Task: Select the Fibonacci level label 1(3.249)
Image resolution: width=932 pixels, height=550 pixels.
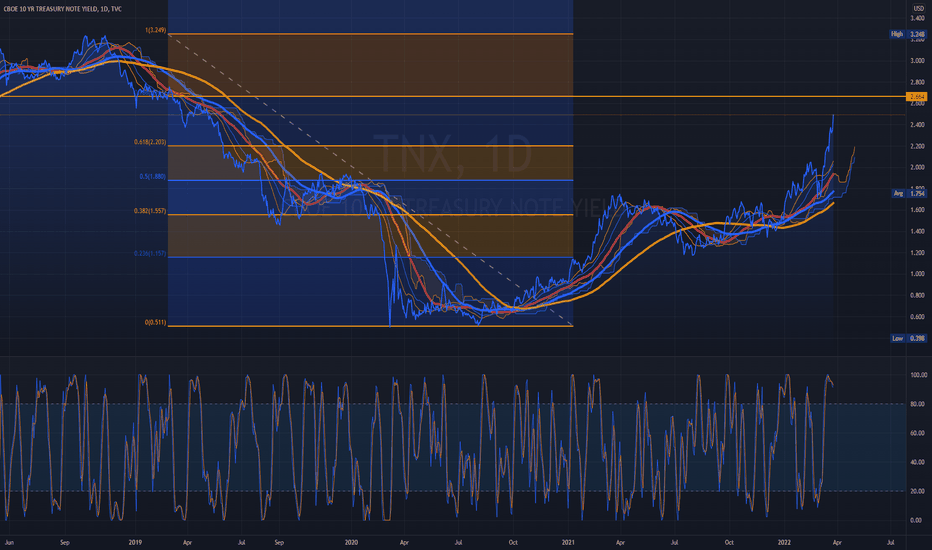Action: 155,30
